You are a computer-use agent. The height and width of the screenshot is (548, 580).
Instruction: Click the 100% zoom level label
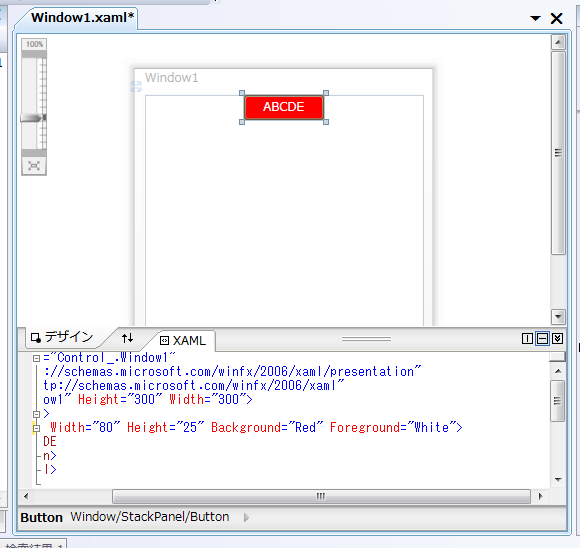pyautogui.click(x=34, y=44)
